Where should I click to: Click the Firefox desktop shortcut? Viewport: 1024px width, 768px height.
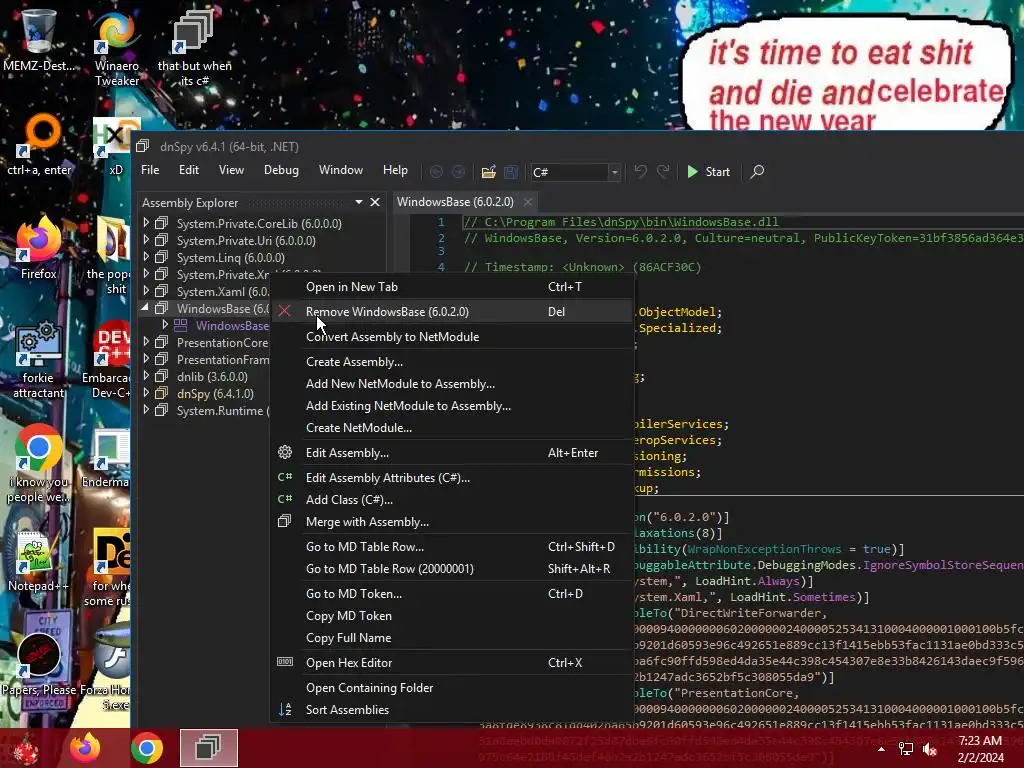39,248
